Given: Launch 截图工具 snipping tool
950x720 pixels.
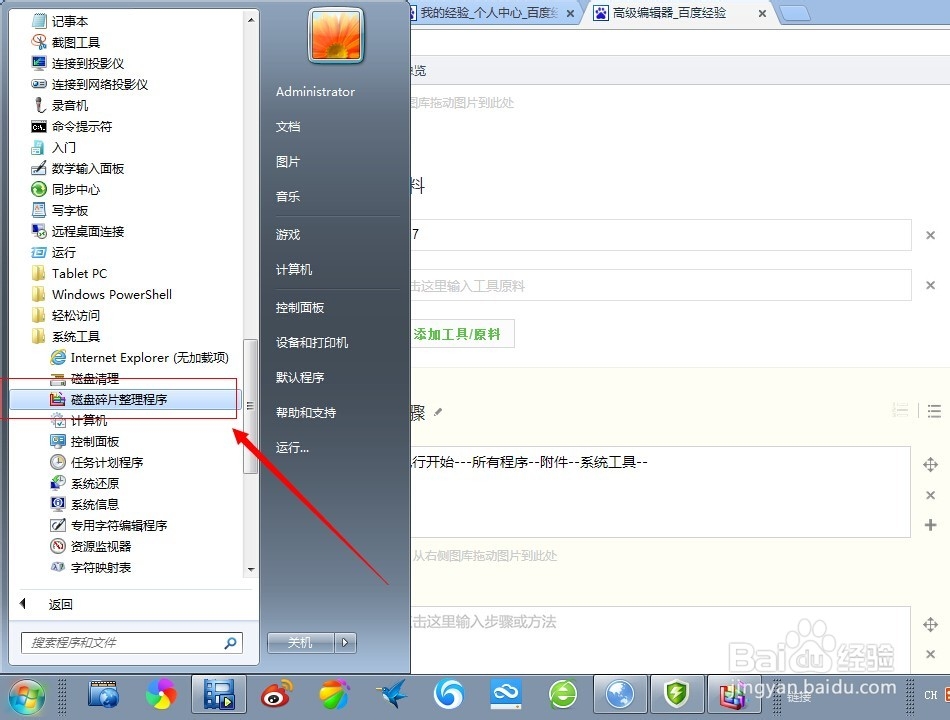Looking at the screenshot, I should click(65, 42).
